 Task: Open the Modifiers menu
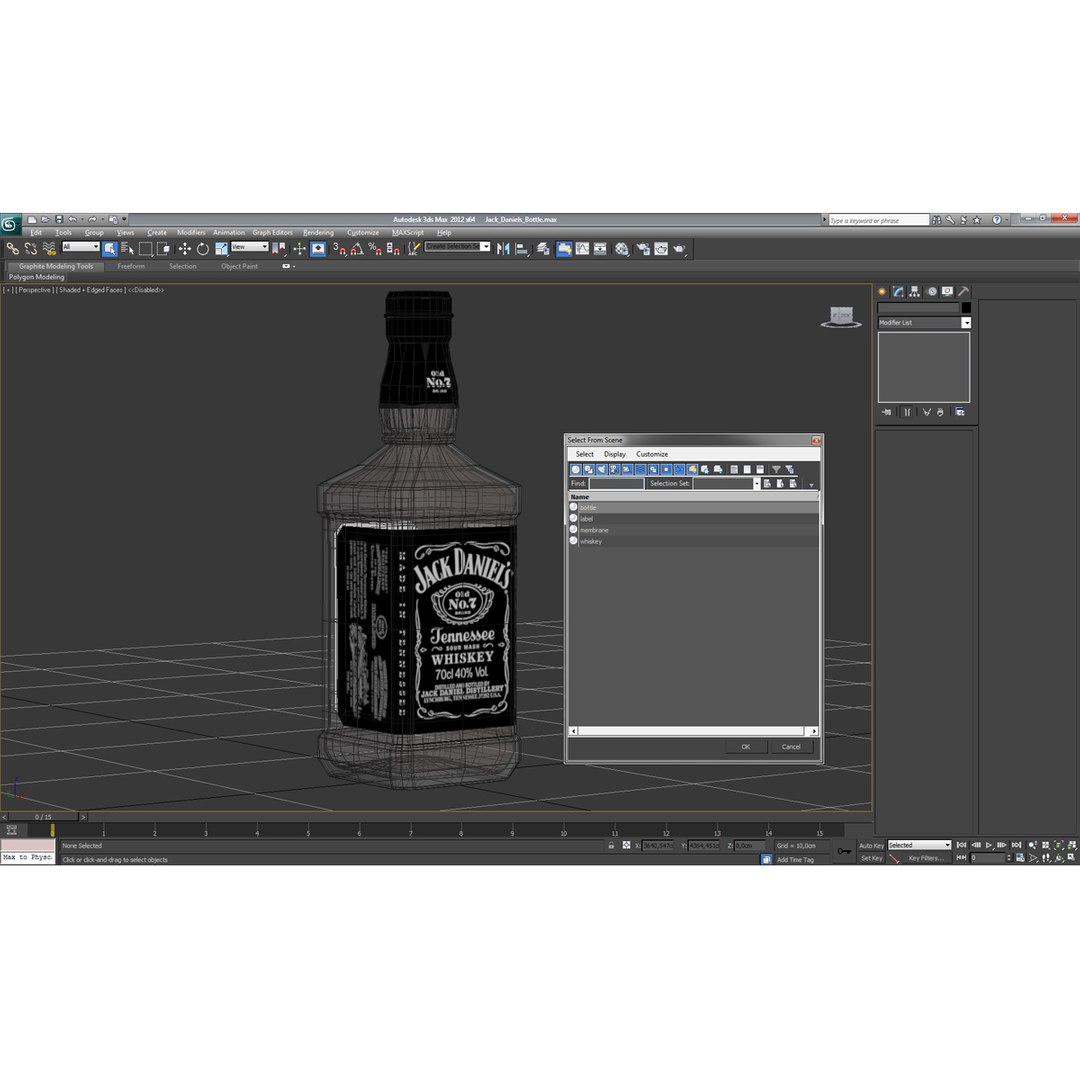tap(191, 233)
